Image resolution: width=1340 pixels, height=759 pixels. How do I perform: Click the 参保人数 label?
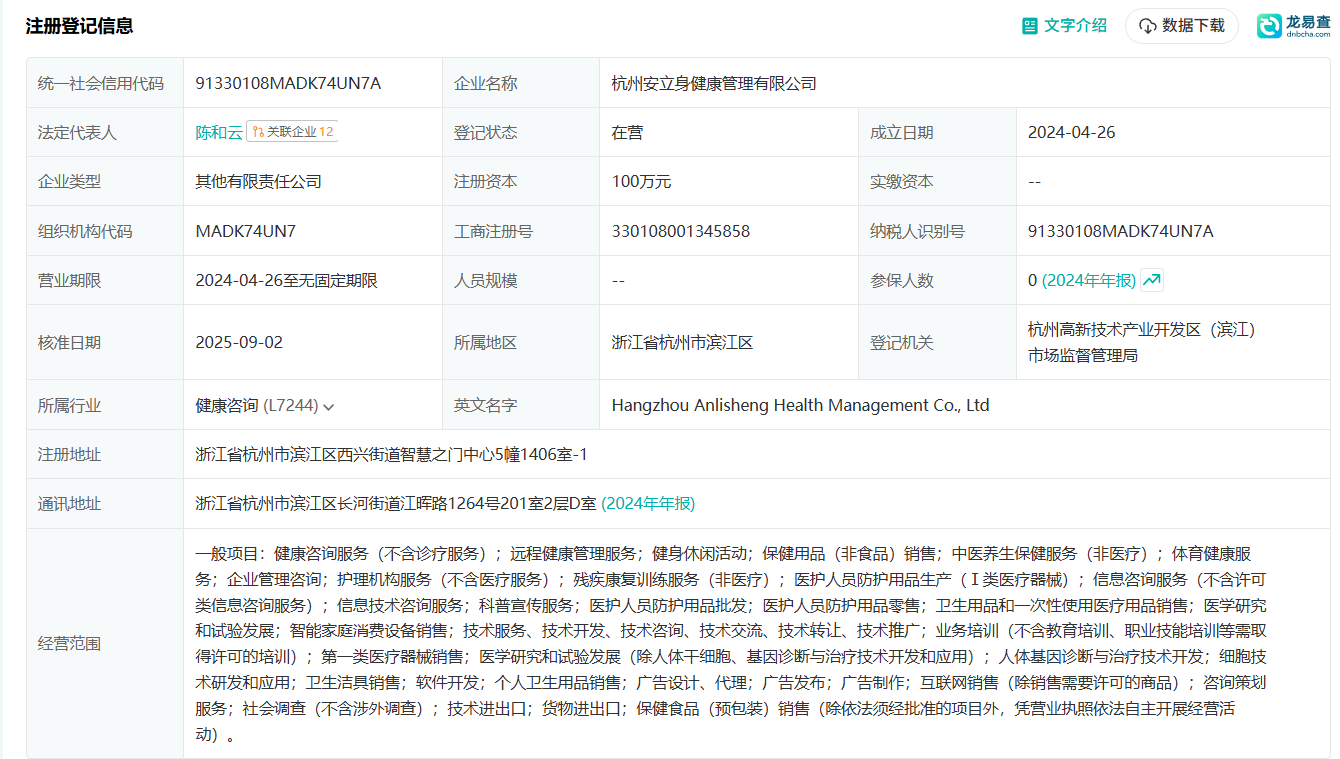point(902,281)
